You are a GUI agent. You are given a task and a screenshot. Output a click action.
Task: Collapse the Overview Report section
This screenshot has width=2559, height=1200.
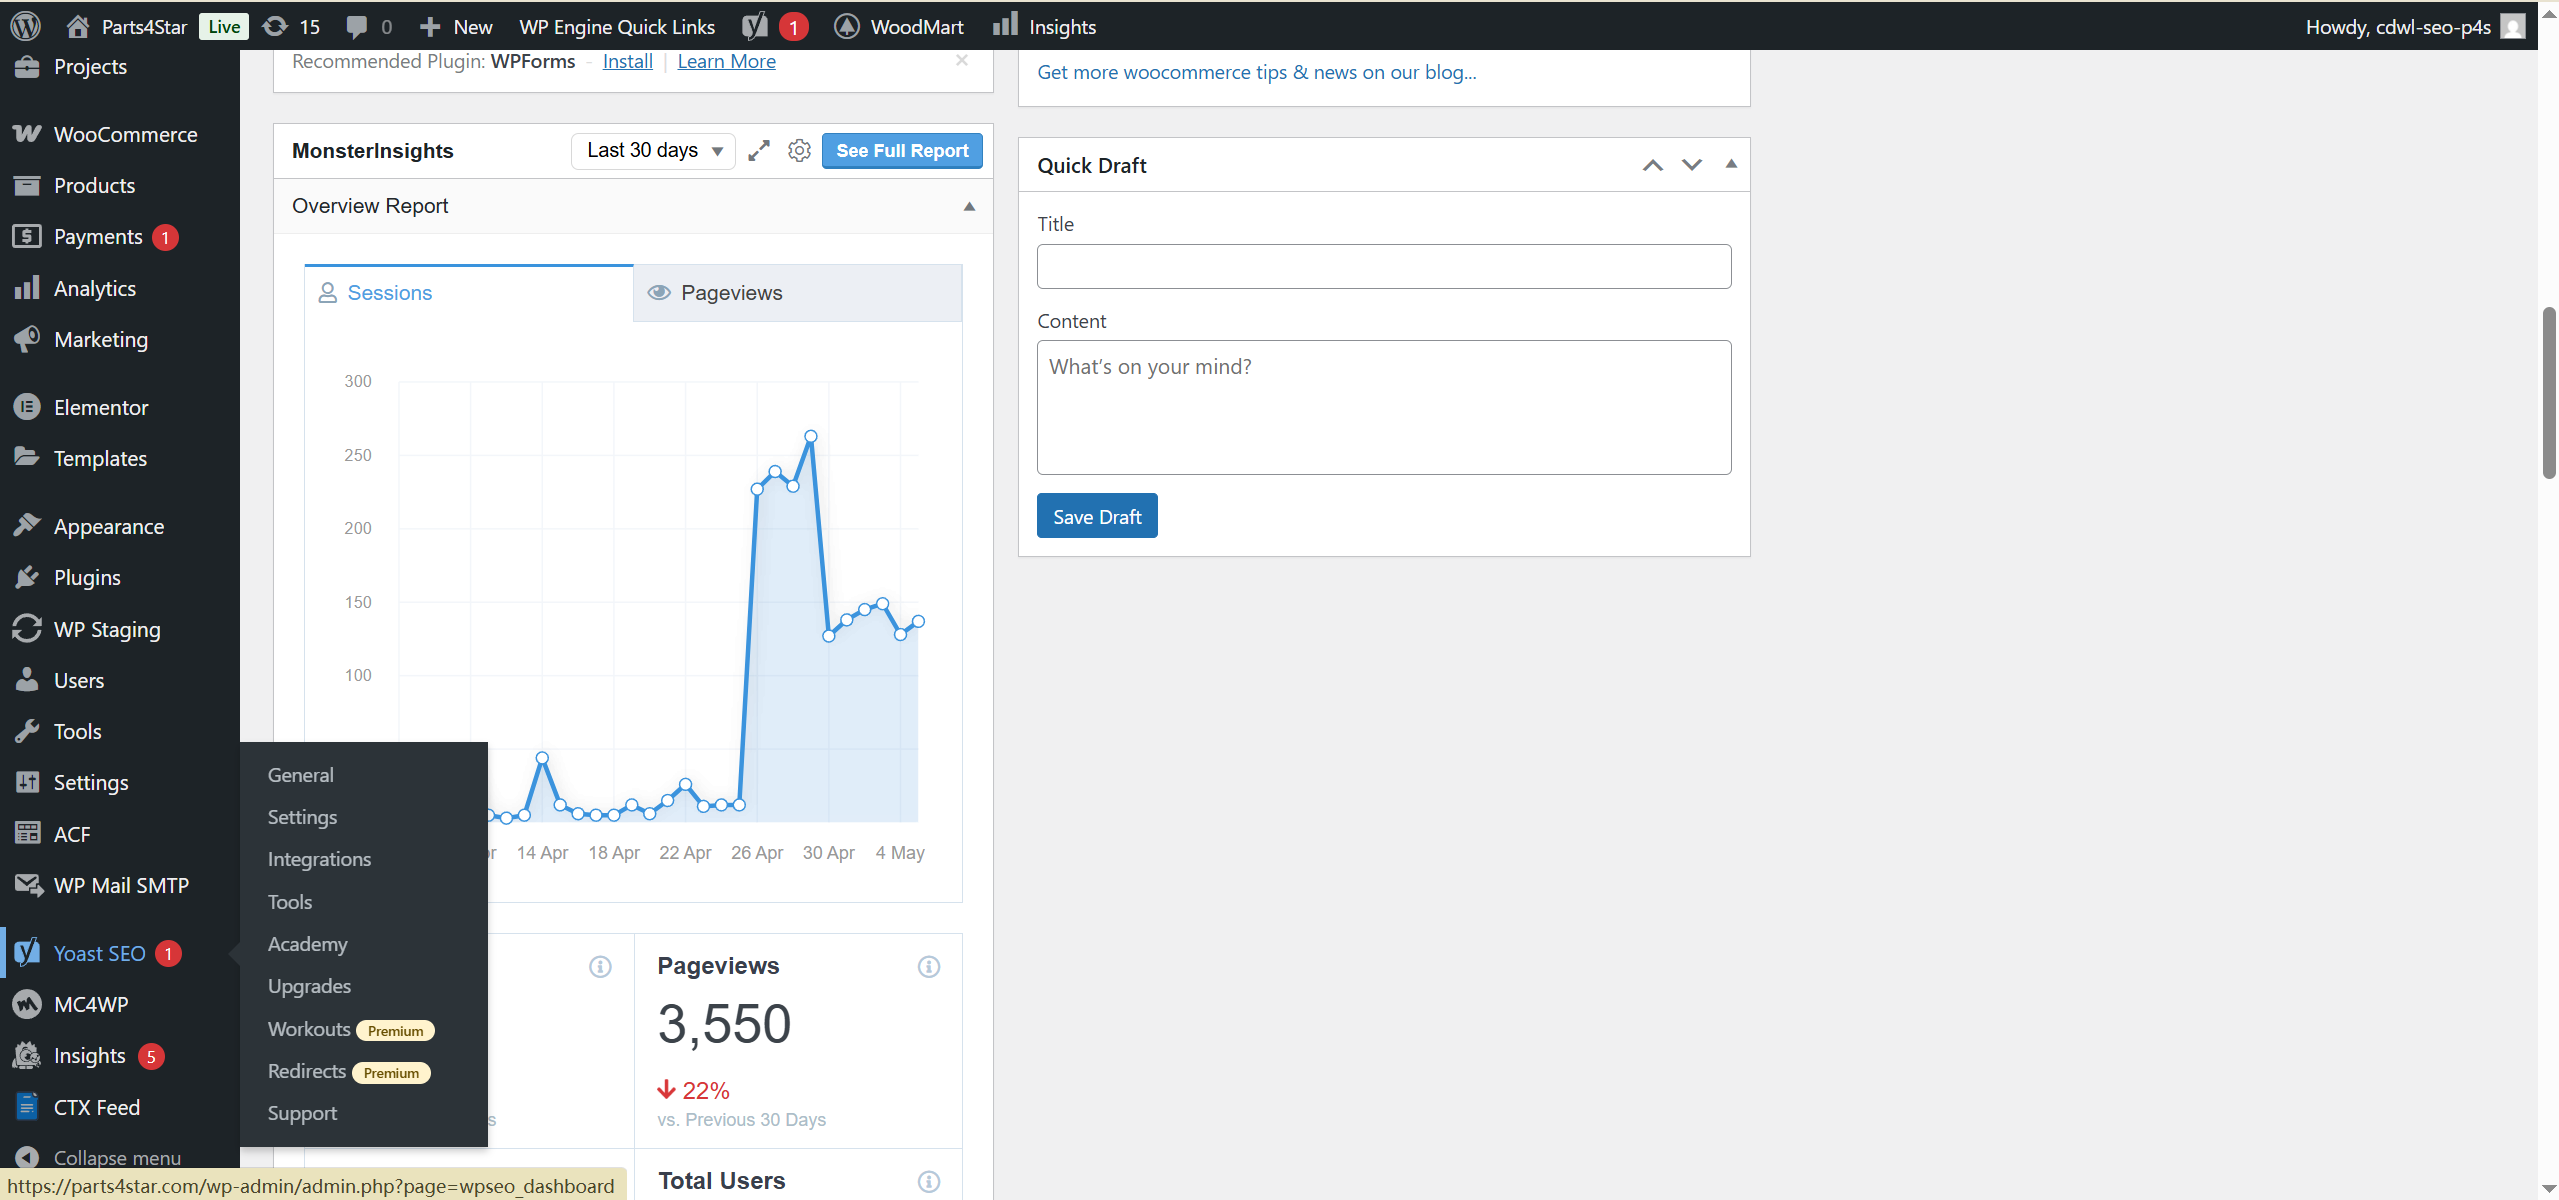tap(968, 206)
